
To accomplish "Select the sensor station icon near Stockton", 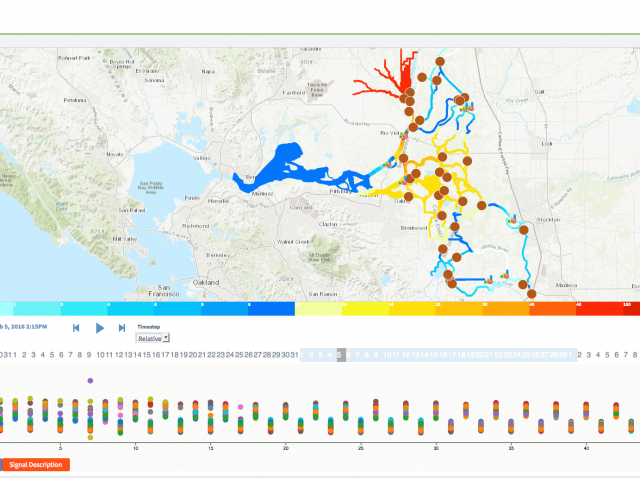I will click(512, 220).
